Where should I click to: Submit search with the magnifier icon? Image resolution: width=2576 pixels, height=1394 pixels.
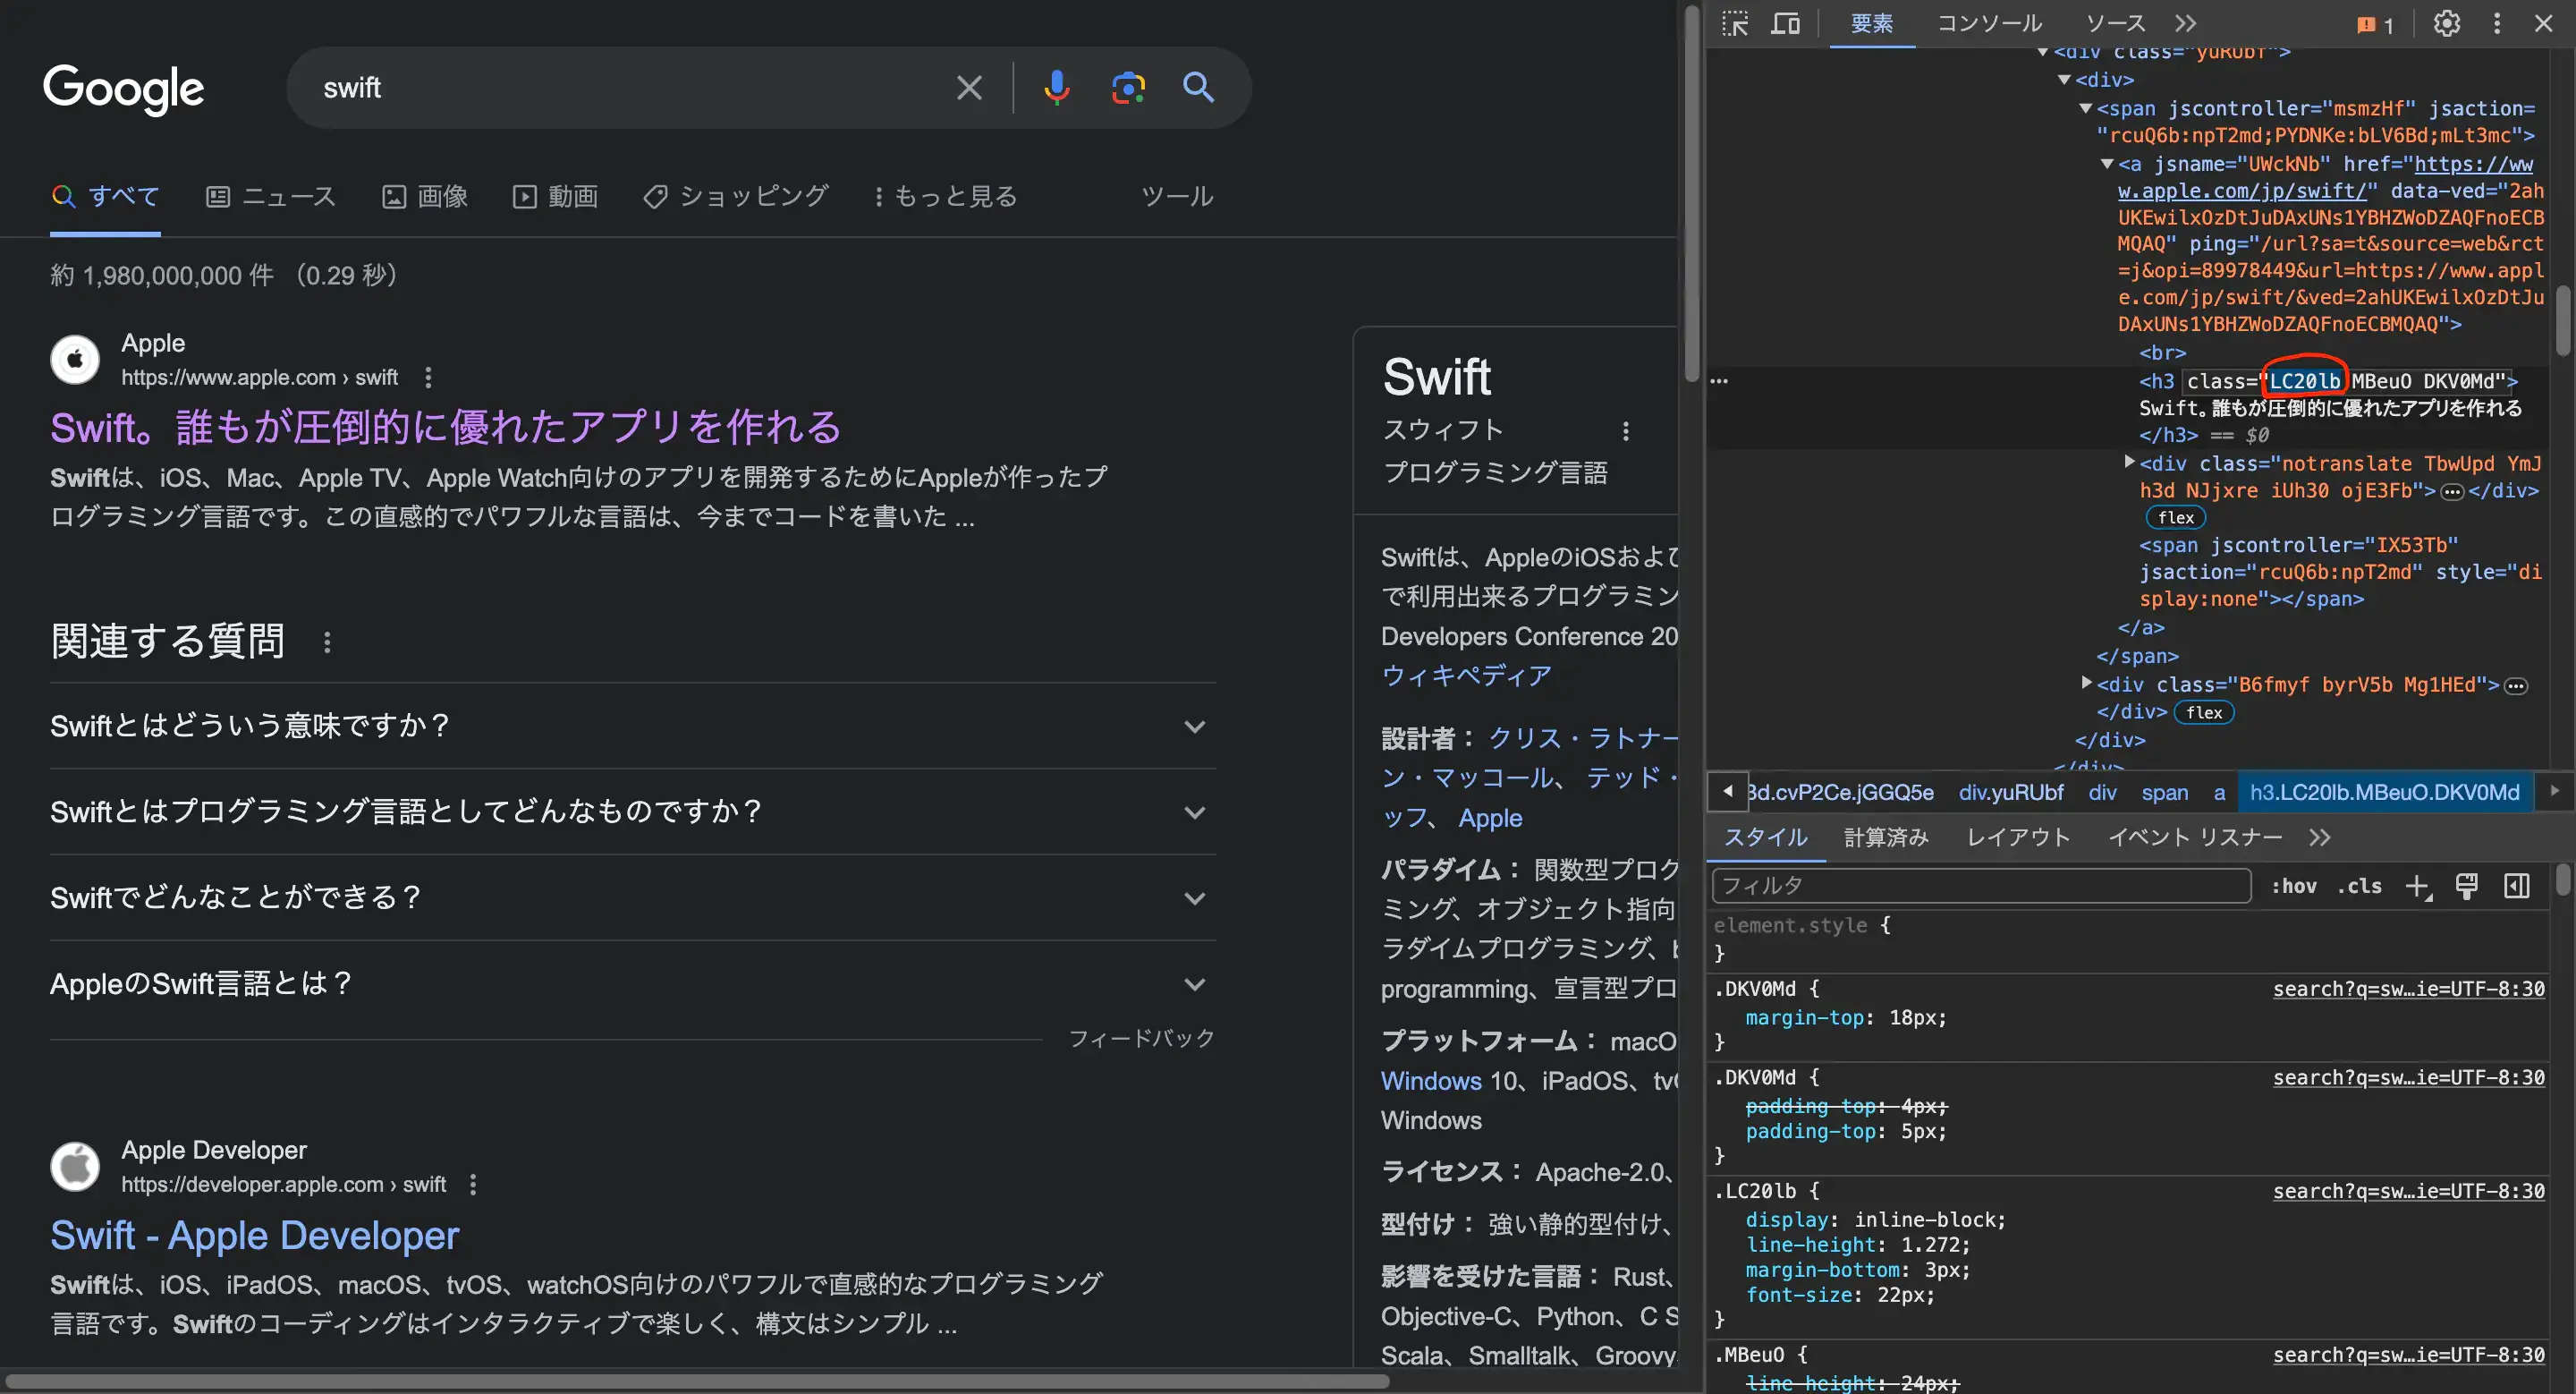(x=1198, y=88)
